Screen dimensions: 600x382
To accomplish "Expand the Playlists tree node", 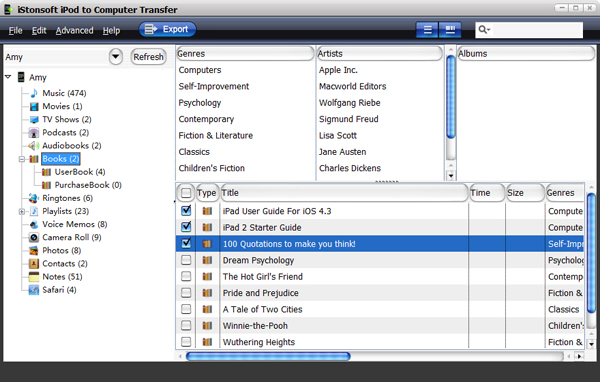I will 22,211.
